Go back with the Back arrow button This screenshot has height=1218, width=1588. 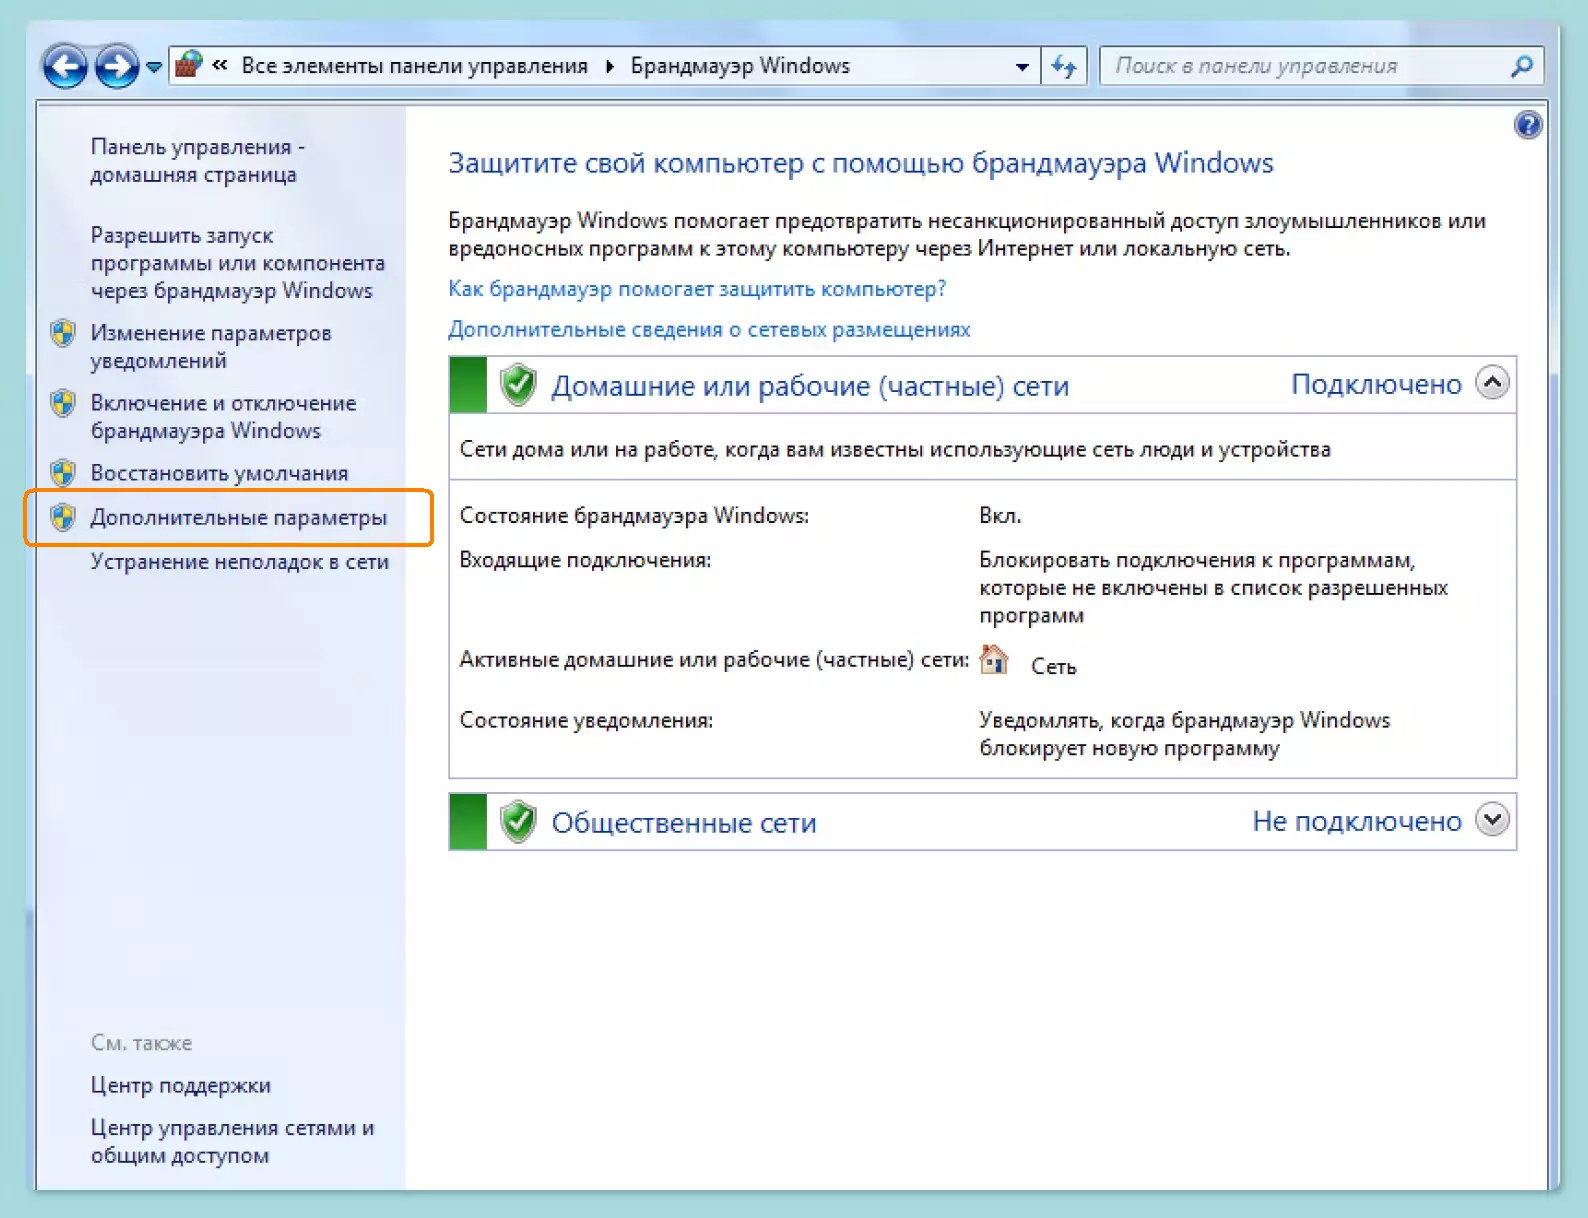click(65, 67)
